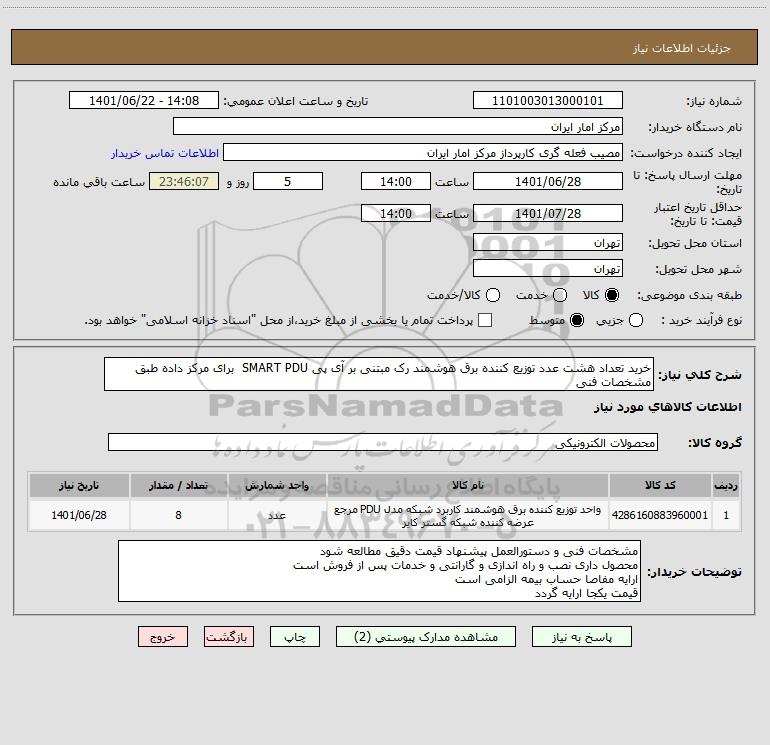This screenshot has height=745, width=770.
Task: Click the price validity date 1401/07/28 field
Action: (x=548, y=213)
